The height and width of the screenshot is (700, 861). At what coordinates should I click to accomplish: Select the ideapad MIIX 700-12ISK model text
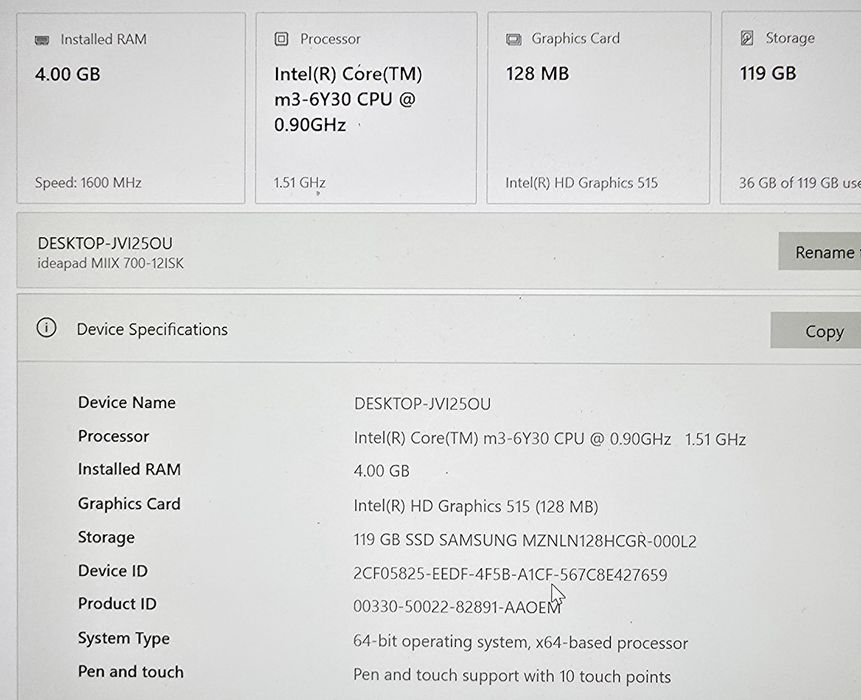pyautogui.click(x=110, y=264)
